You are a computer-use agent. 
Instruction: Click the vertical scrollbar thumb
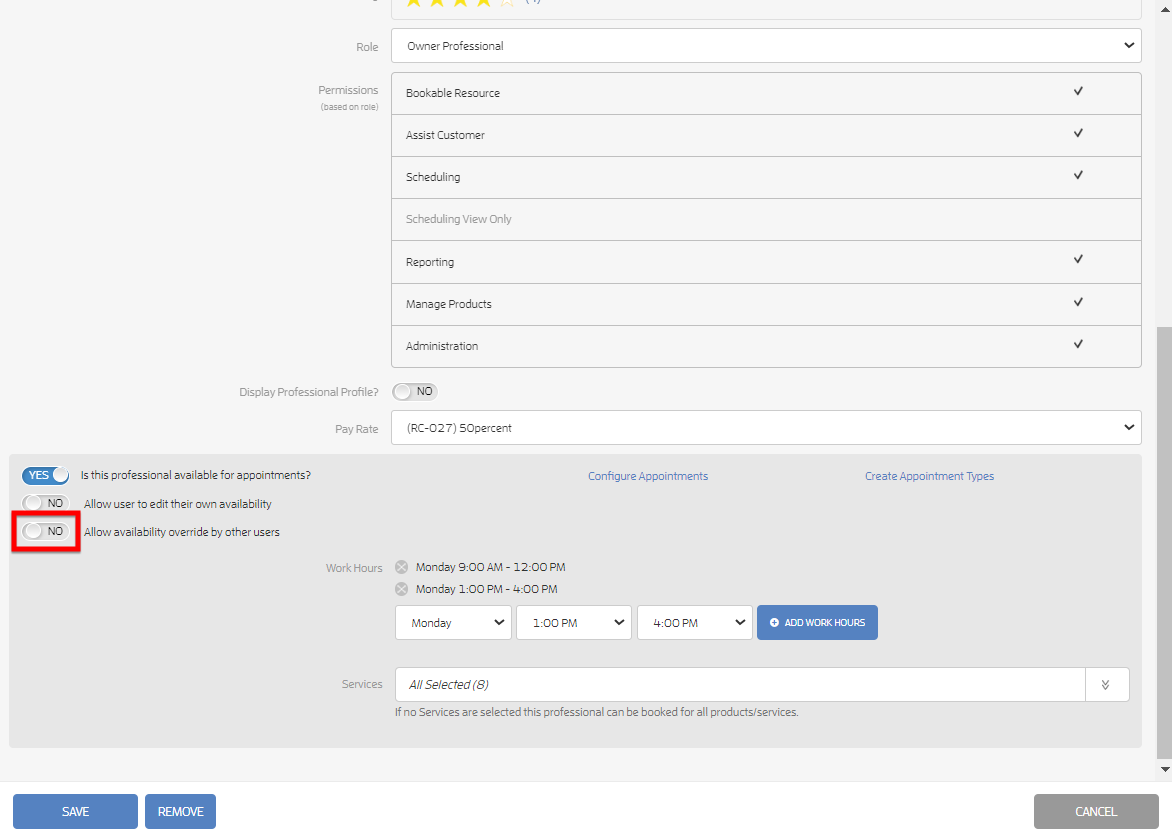1165,542
